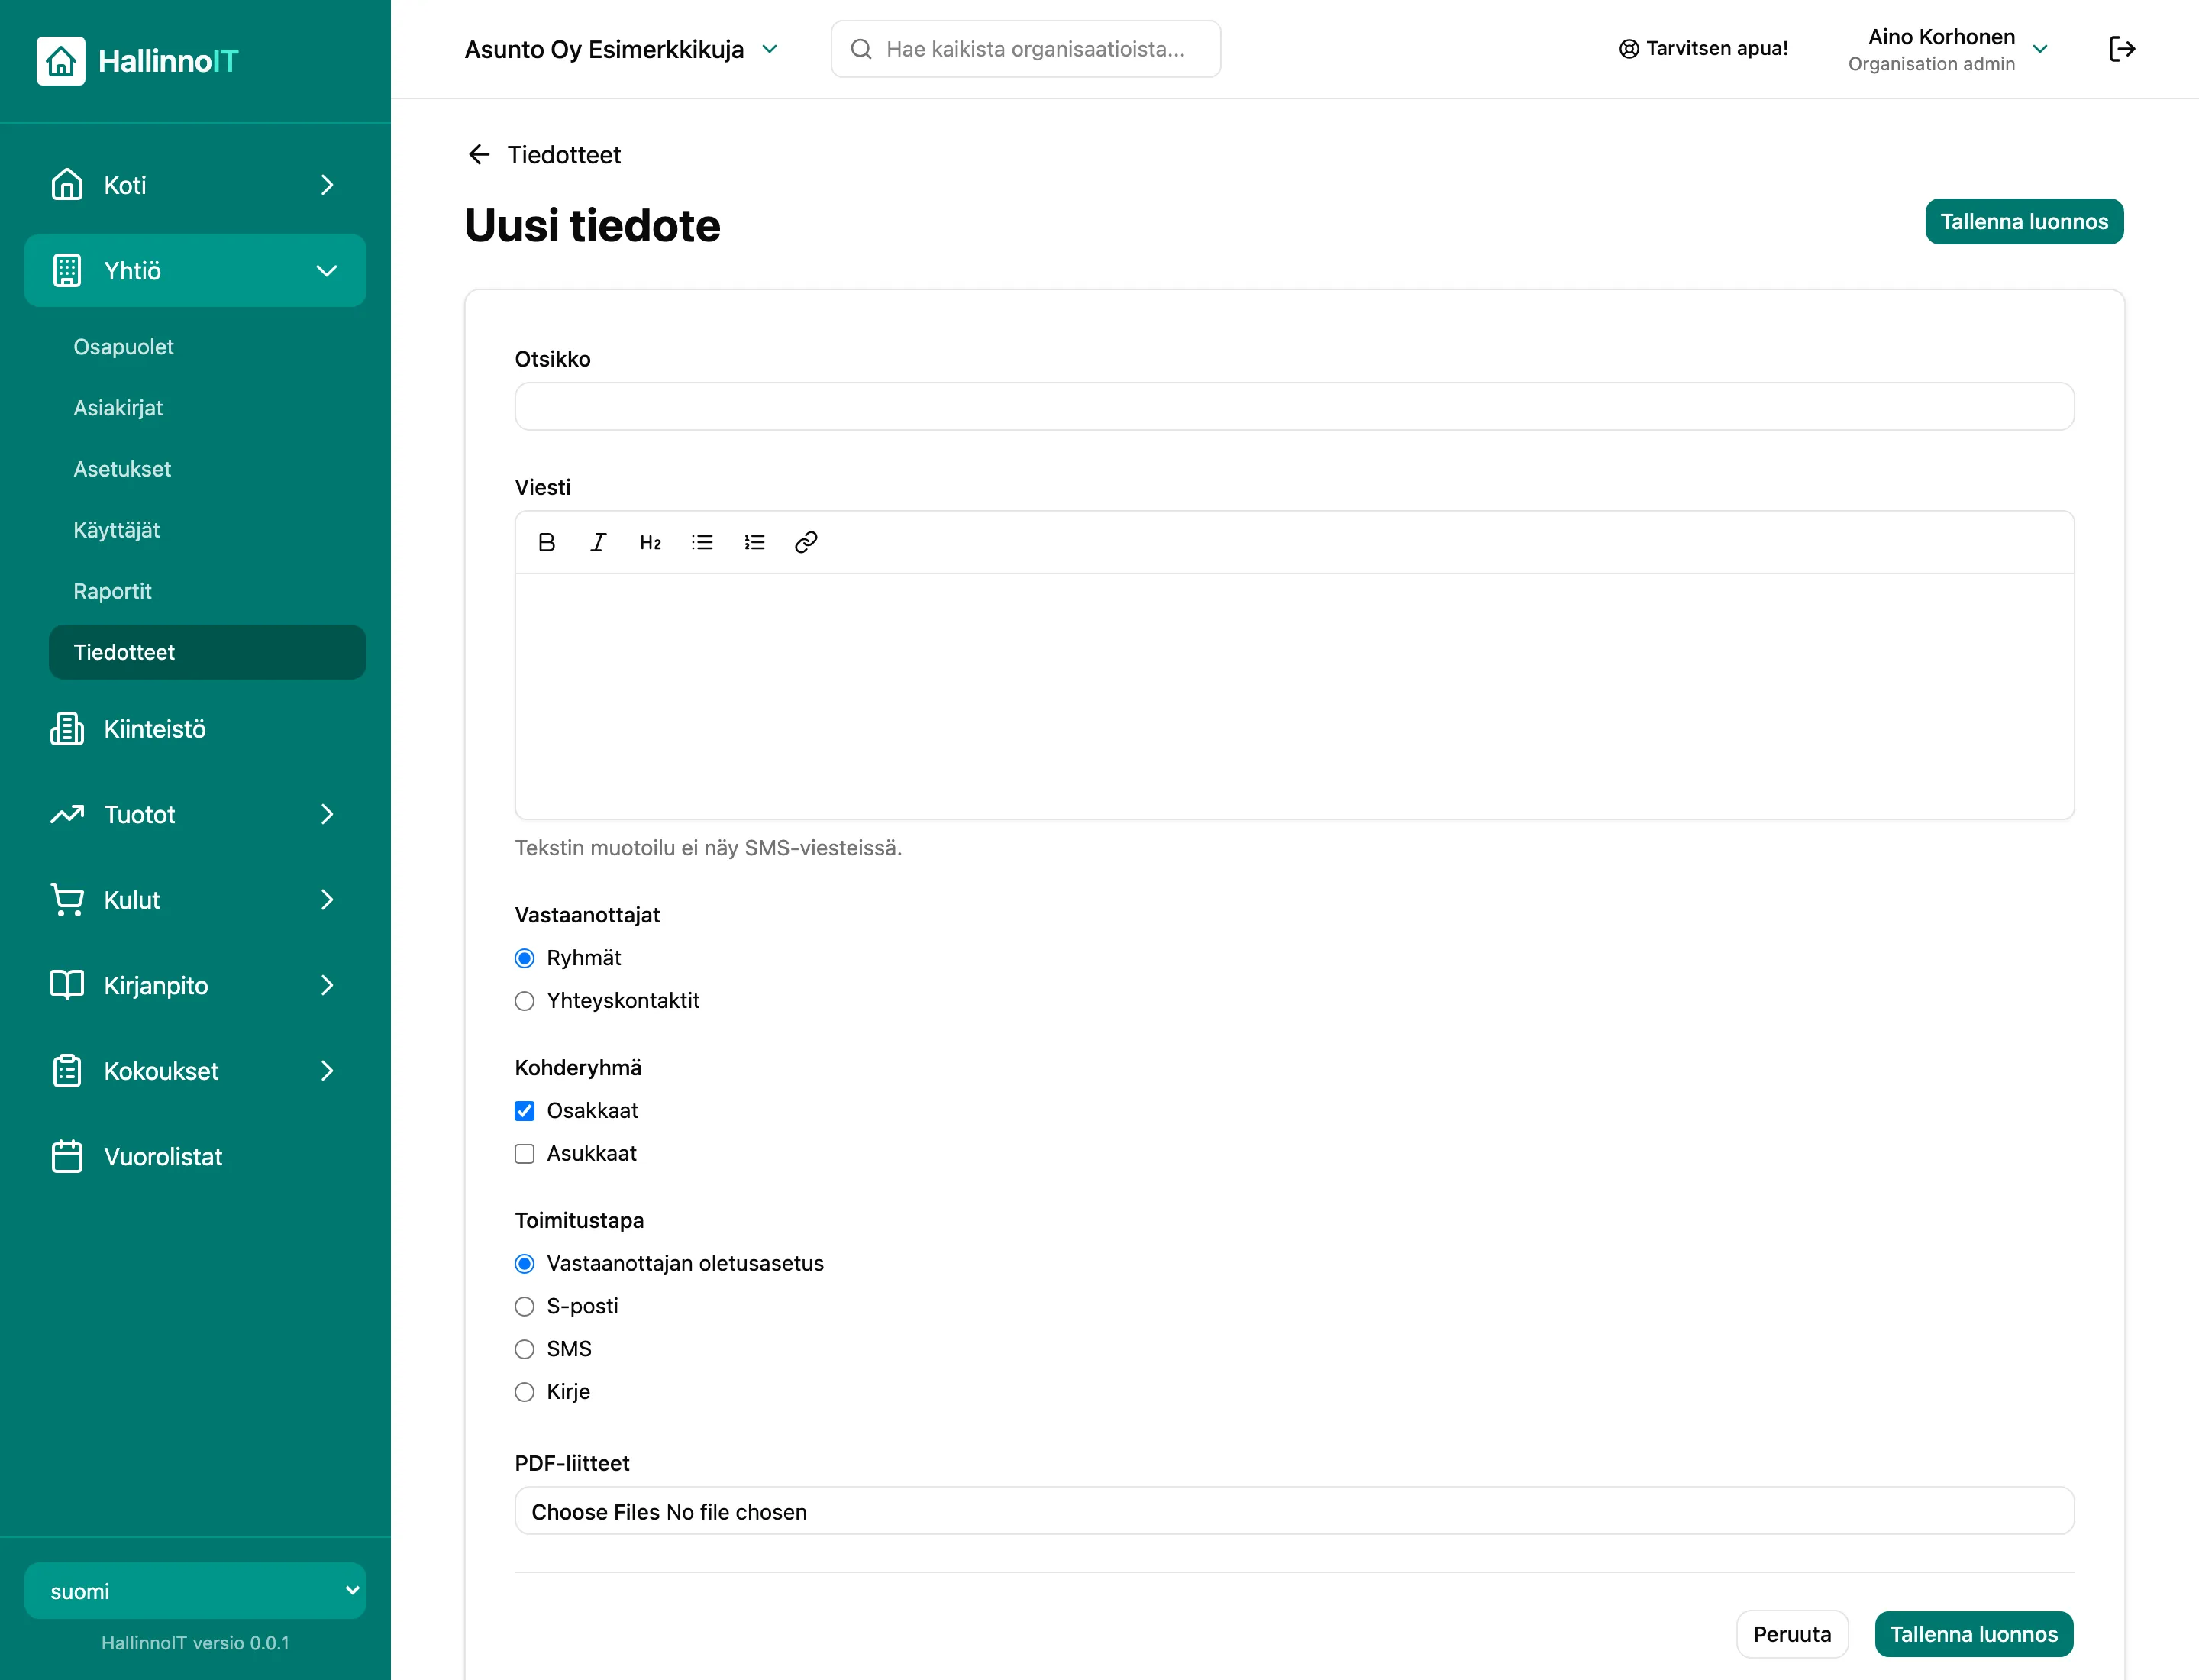Select the Yhteyskontaktit recipient option
This screenshot has height=1680, width=2199.
pyautogui.click(x=524, y=1001)
